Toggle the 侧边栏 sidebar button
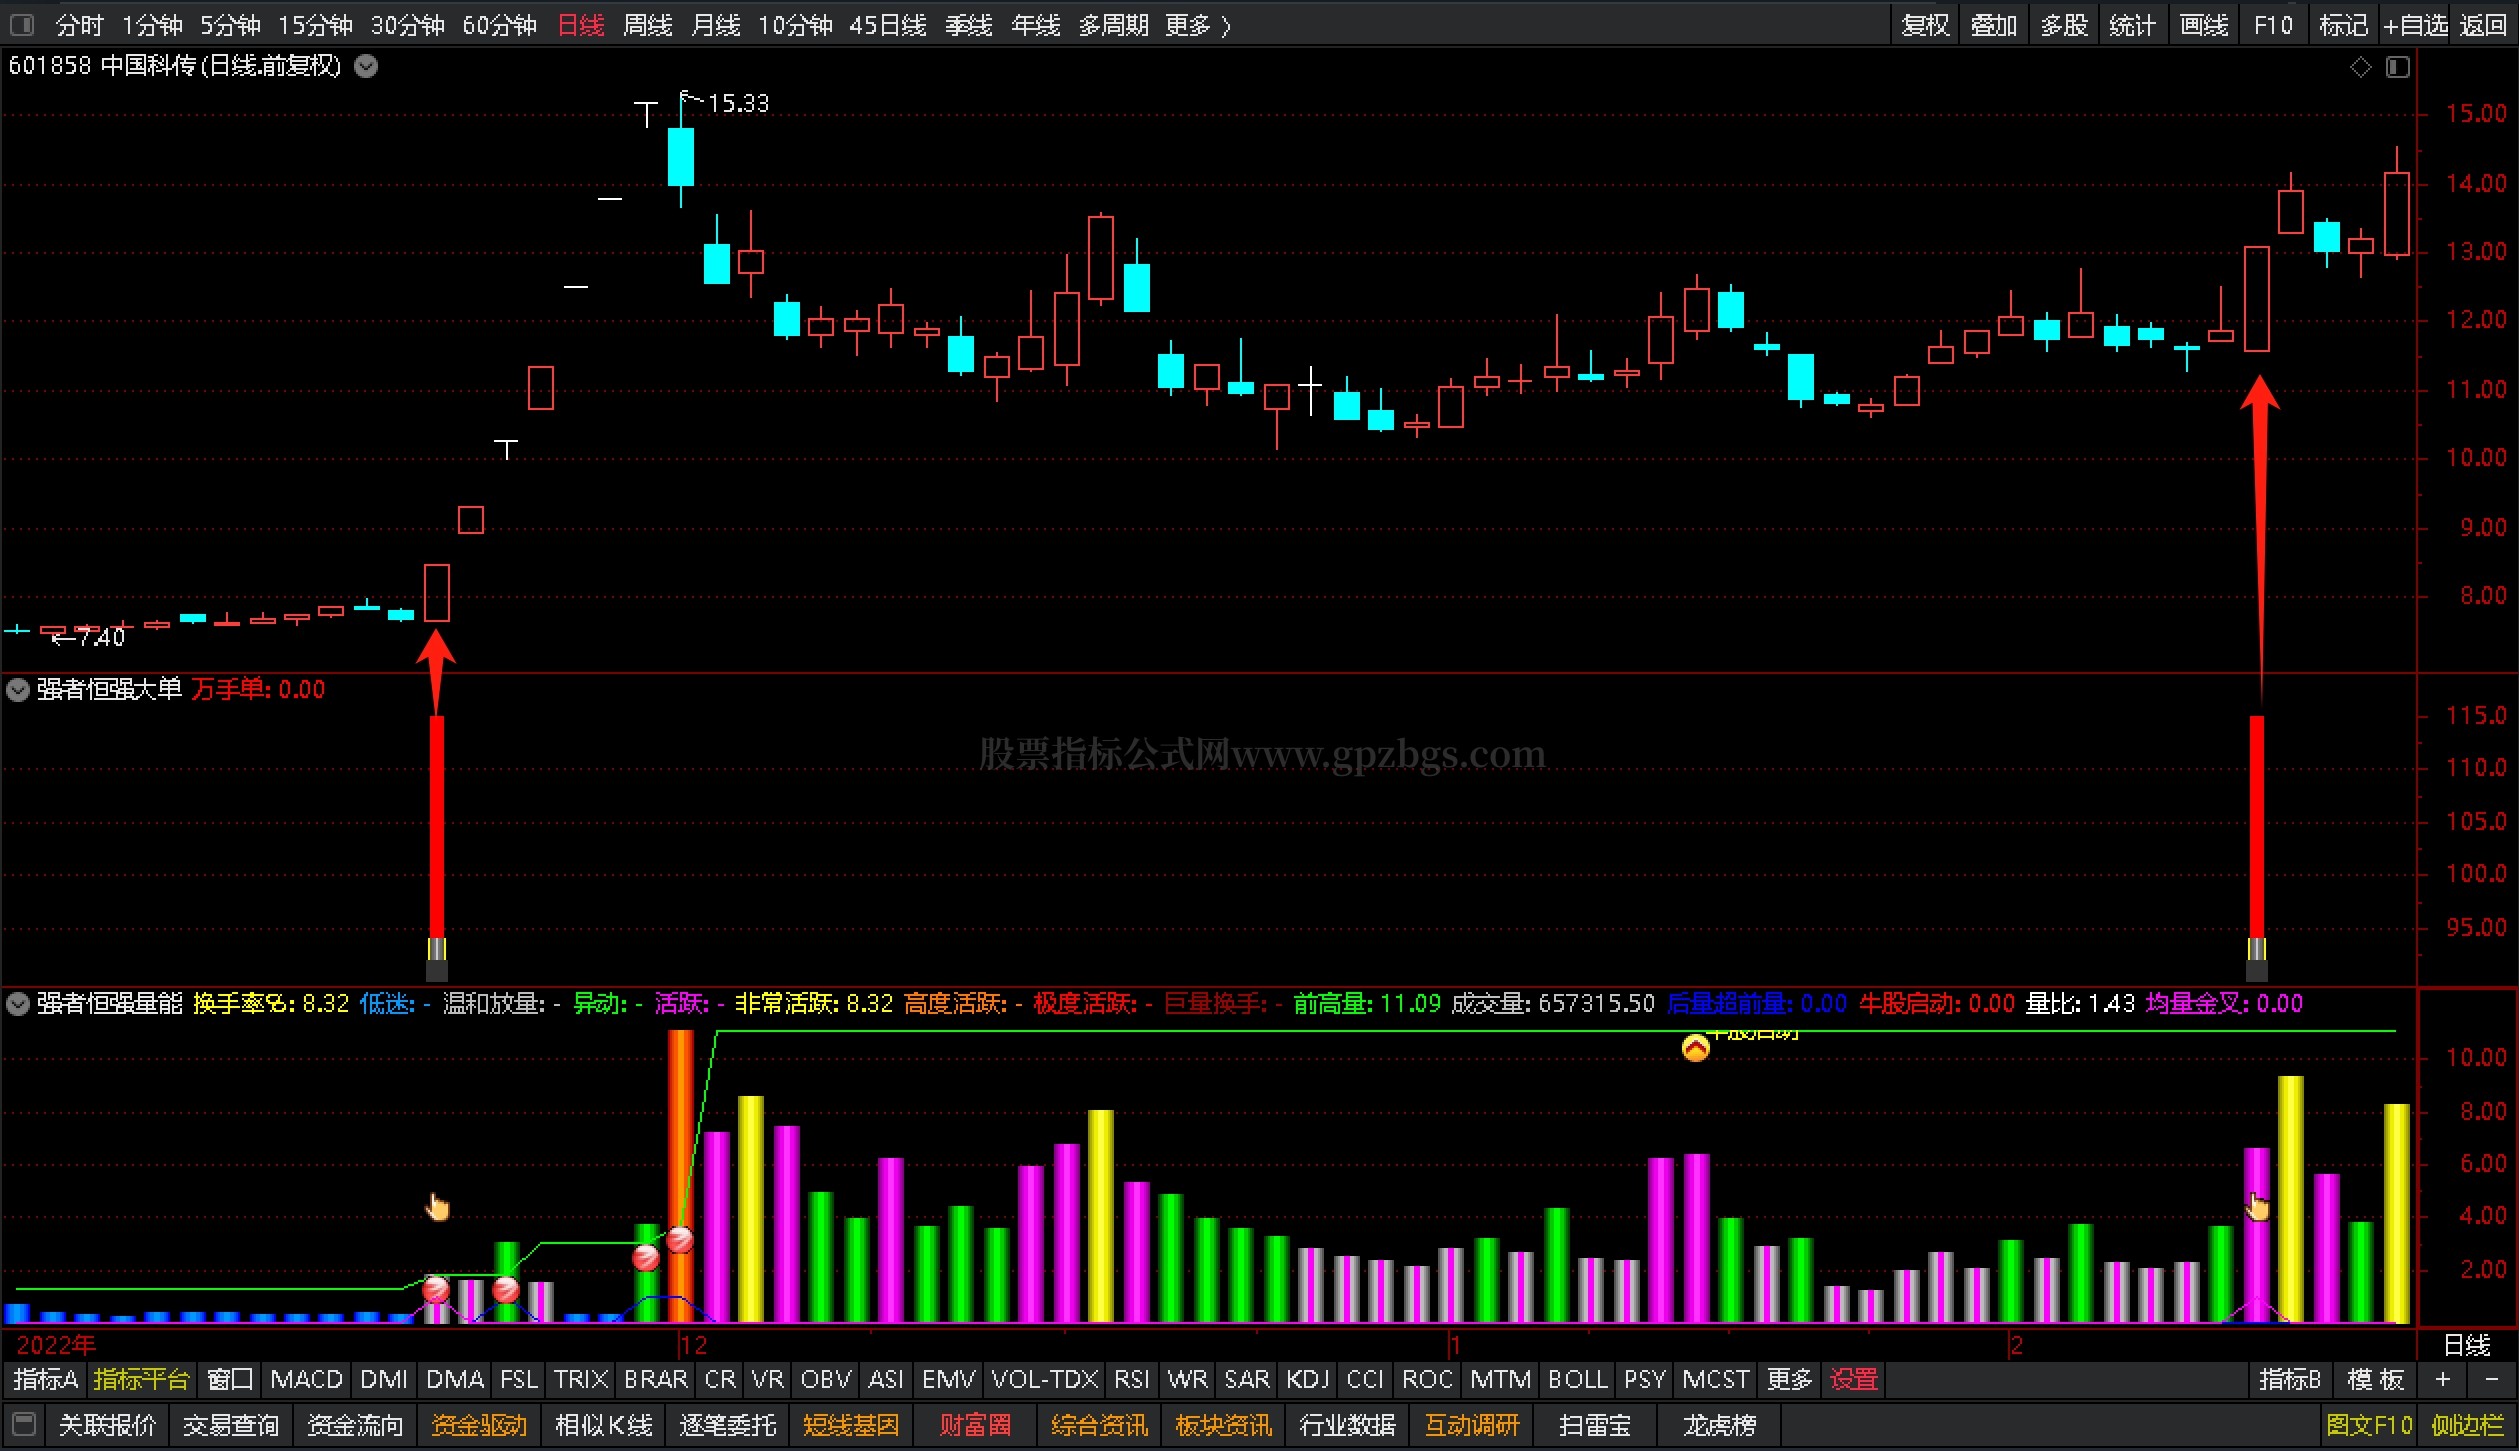The image size is (2519, 1451). [2467, 1425]
